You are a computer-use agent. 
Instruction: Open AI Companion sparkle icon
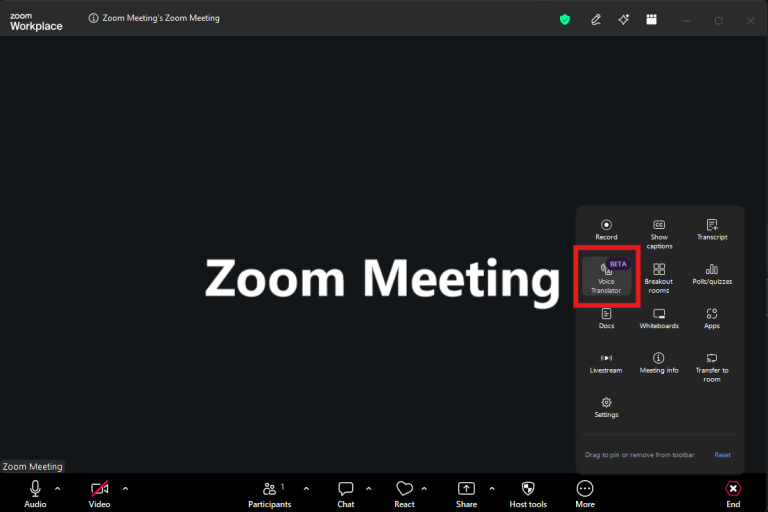pyautogui.click(x=624, y=20)
